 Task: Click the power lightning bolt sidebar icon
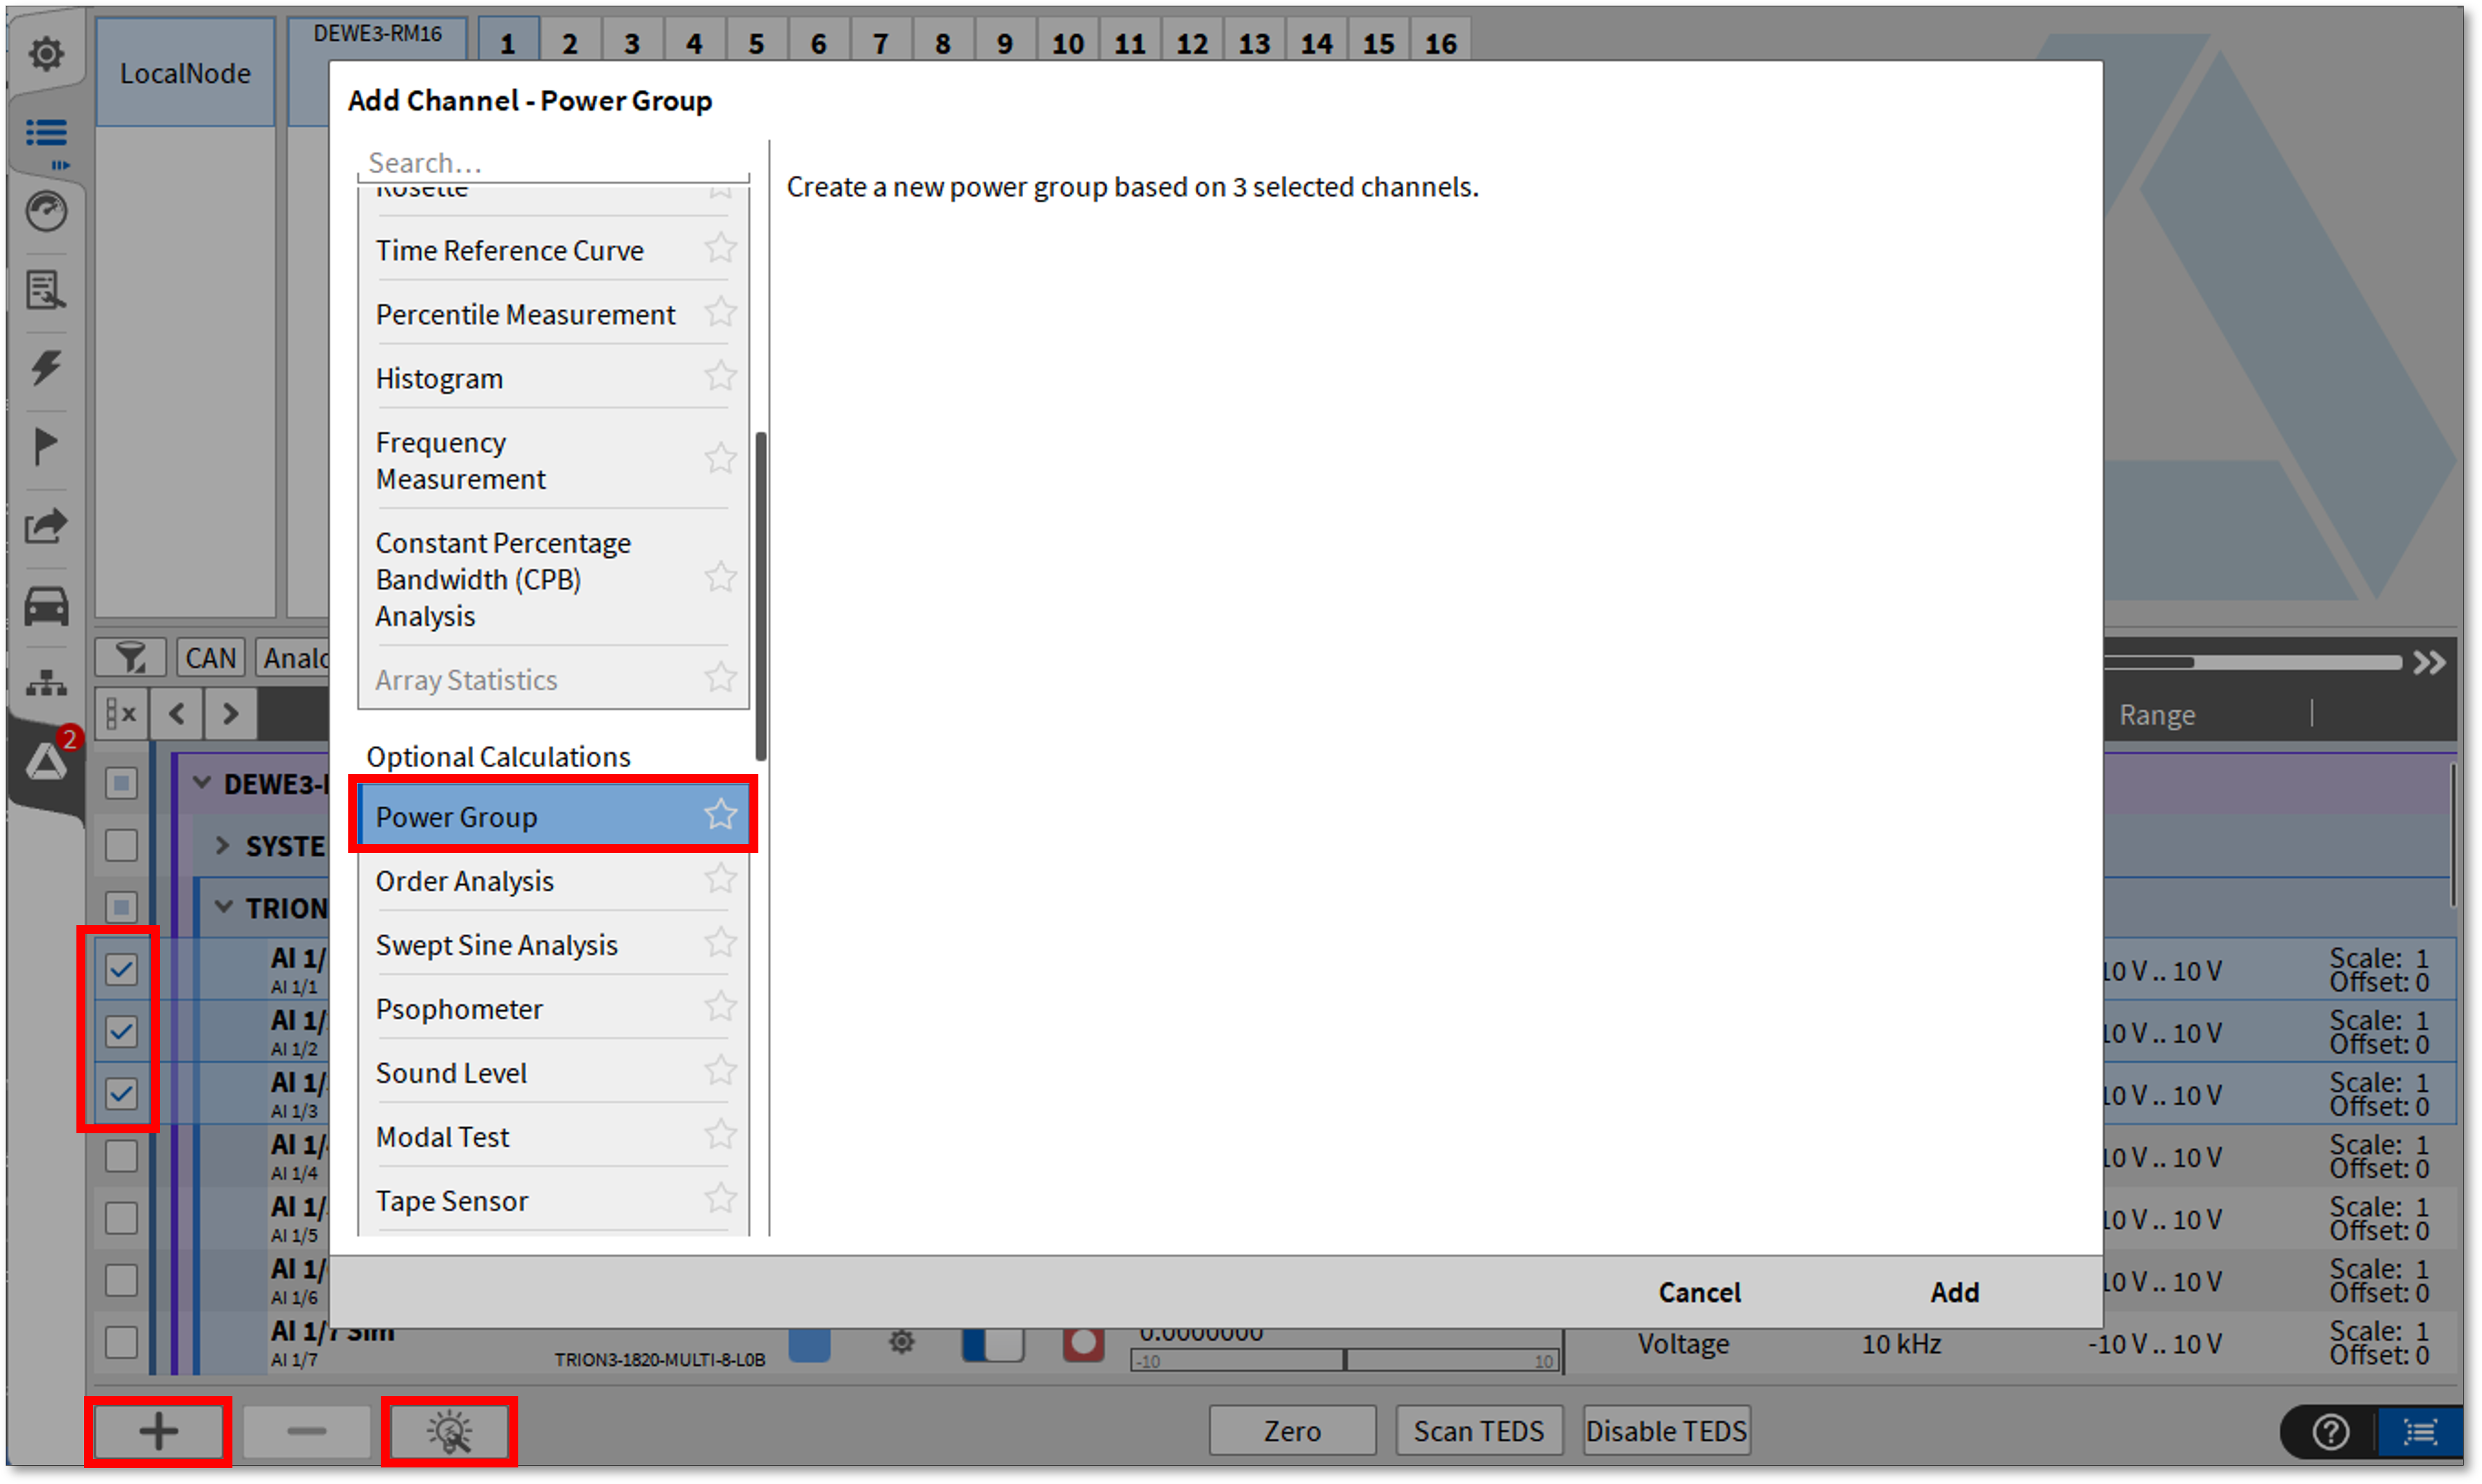point(46,367)
